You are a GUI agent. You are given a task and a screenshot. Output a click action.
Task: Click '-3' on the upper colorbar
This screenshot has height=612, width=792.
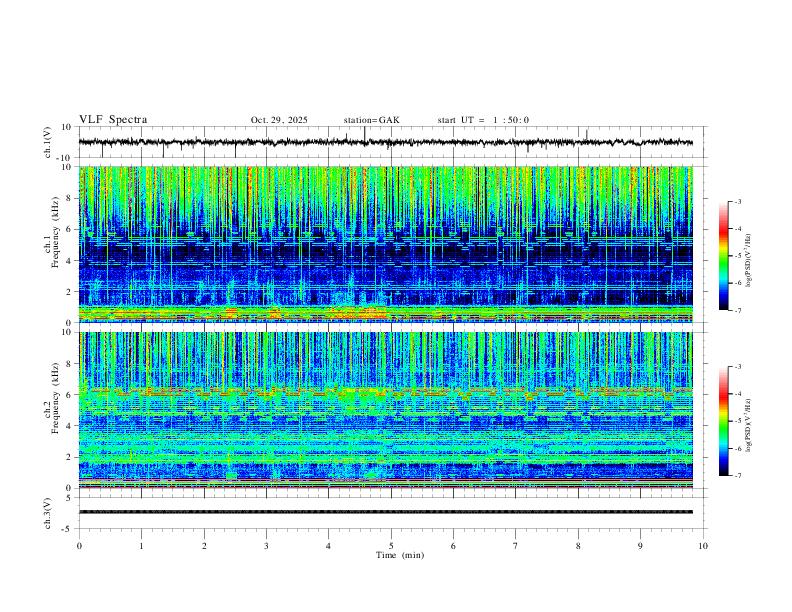[x=737, y=201]
